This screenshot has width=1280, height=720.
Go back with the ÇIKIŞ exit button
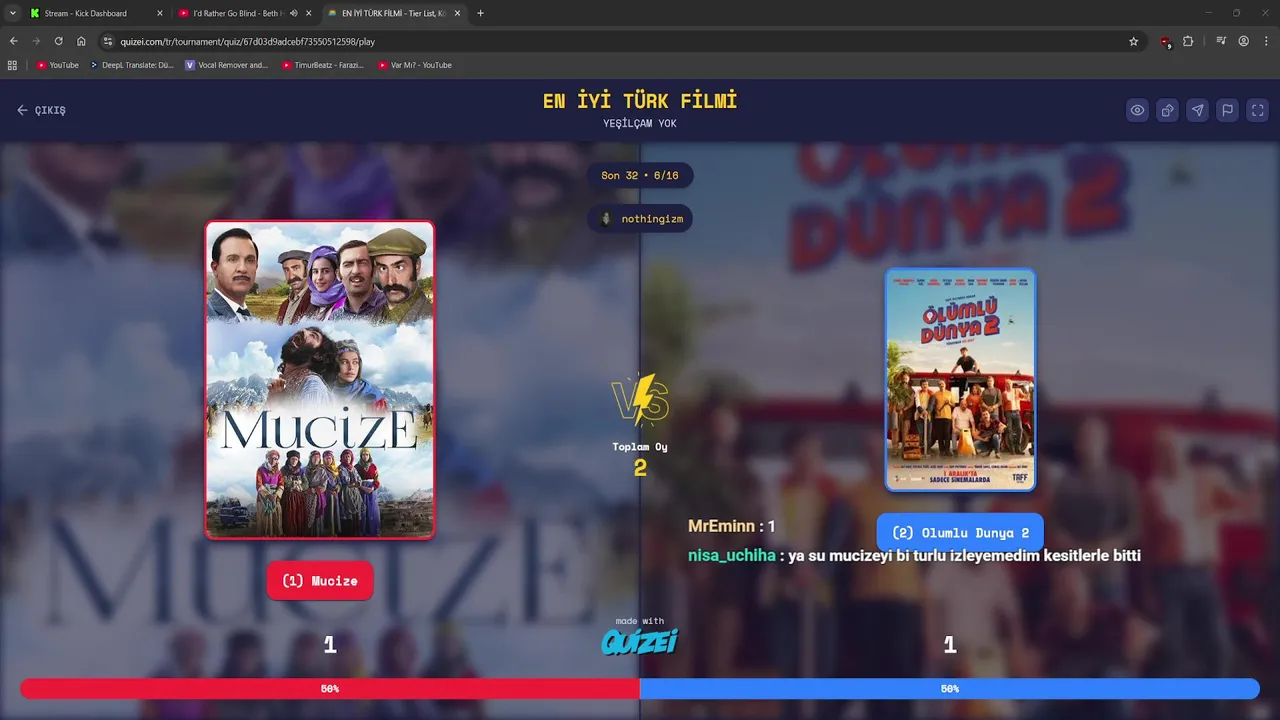(41, 110)
